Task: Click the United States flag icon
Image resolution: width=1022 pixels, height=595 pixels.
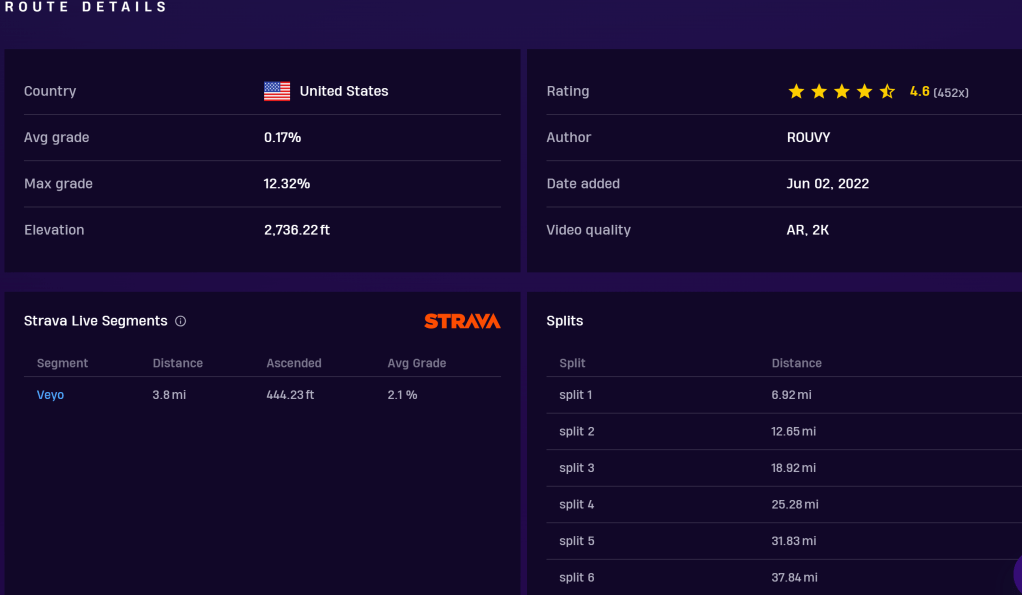Action: coord(277,91)
